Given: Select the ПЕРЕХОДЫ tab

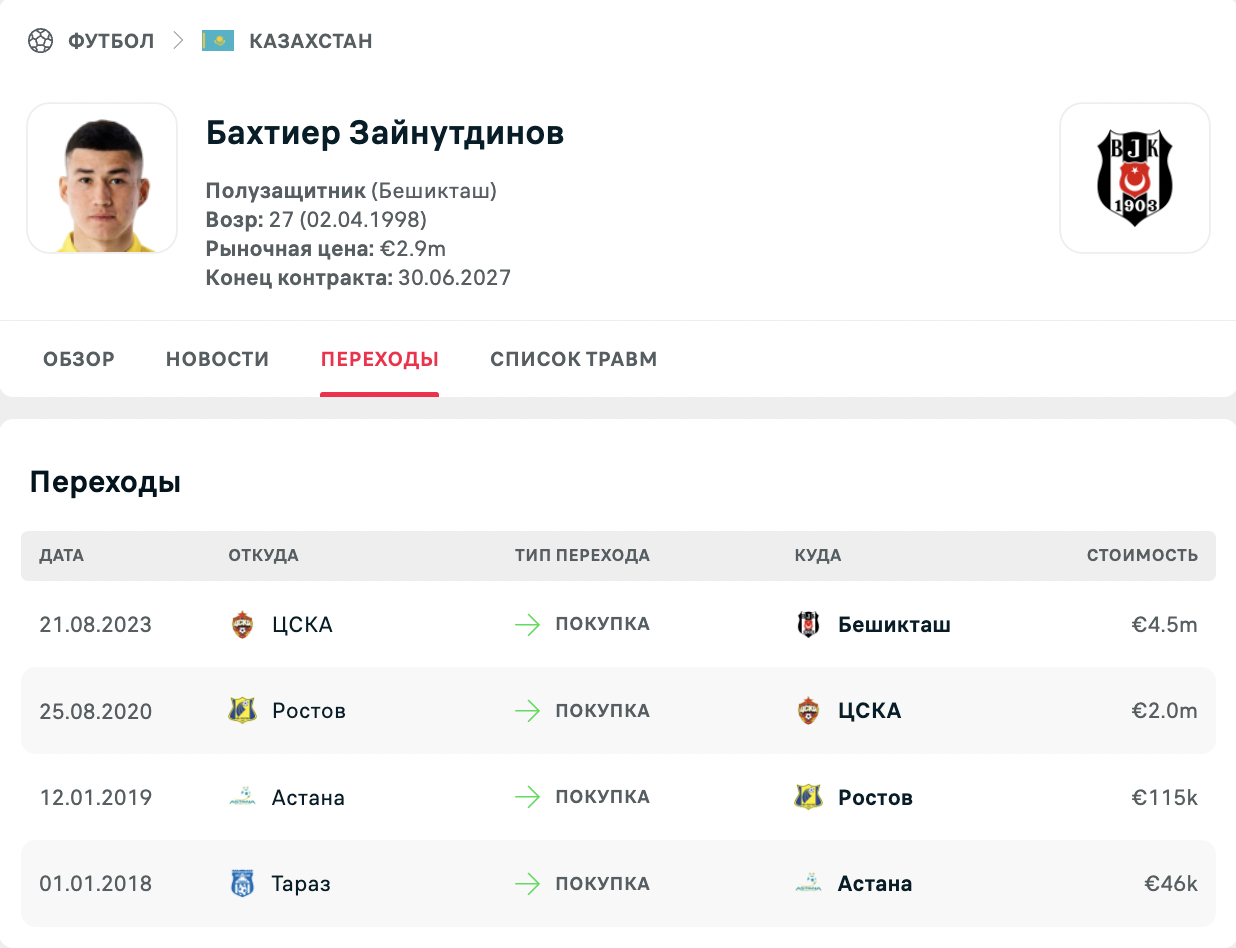Looking at the screenshot, I should point(379,359).
